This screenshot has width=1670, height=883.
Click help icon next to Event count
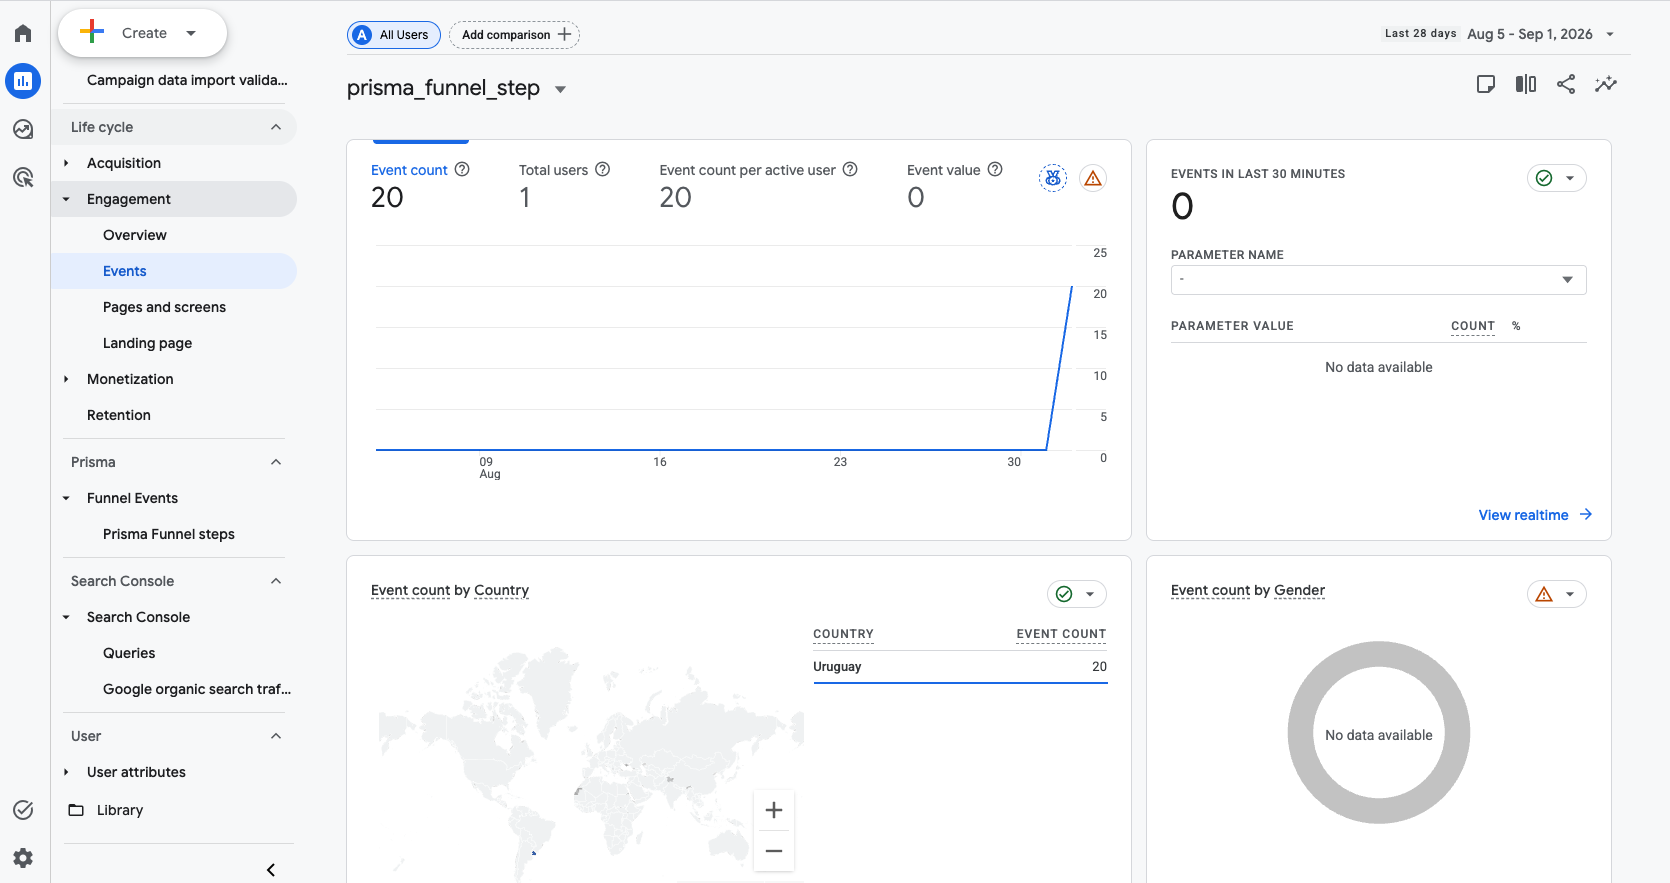462,169
